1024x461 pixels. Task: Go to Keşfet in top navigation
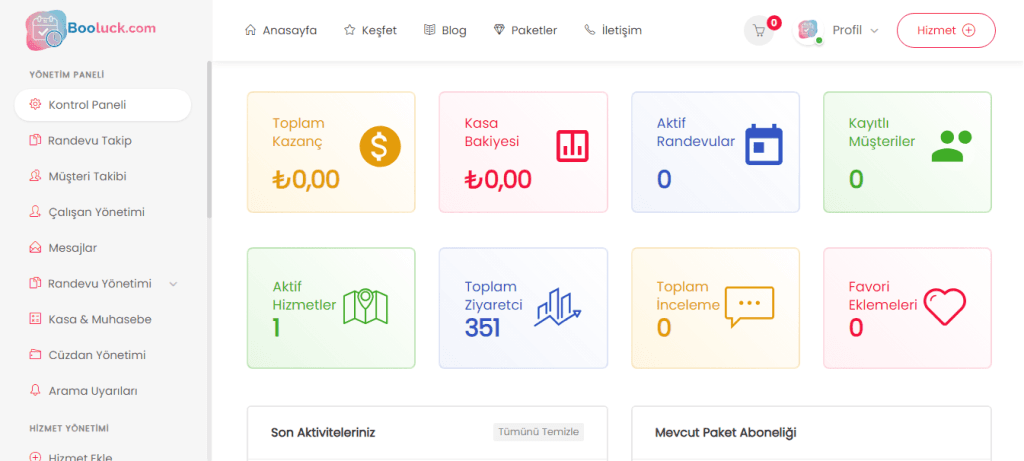tap(370, 30)
